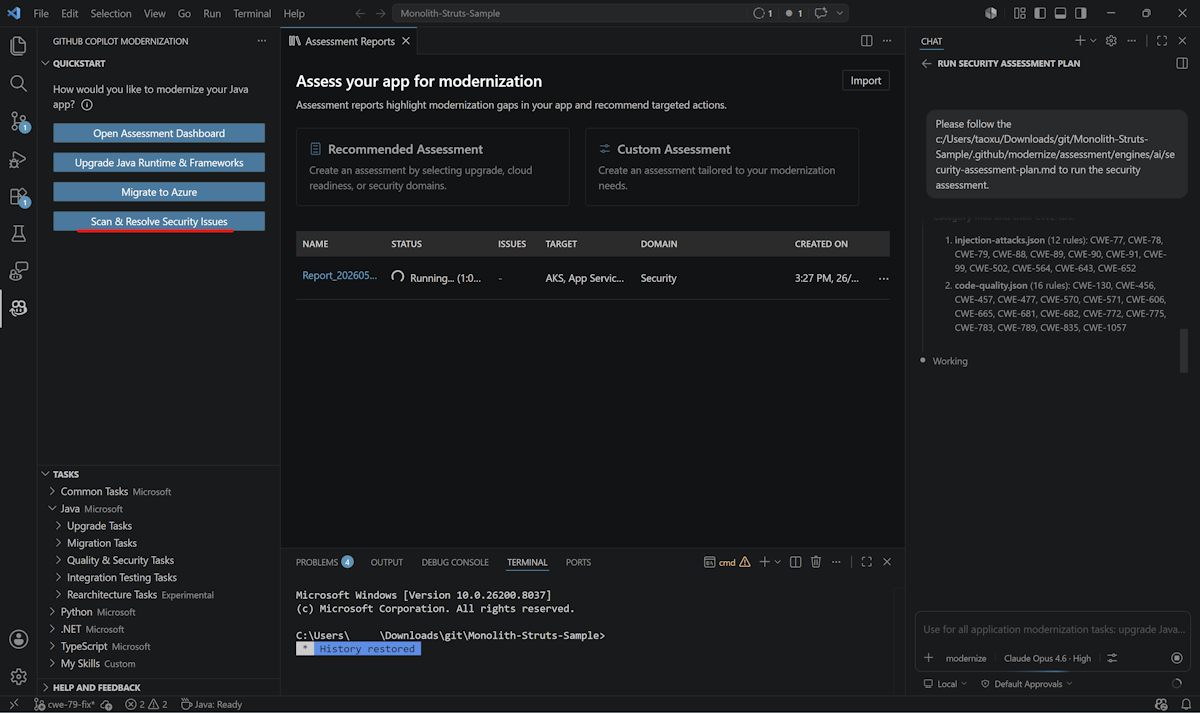Open the Default Approvals dropdown

[1026, 684]
